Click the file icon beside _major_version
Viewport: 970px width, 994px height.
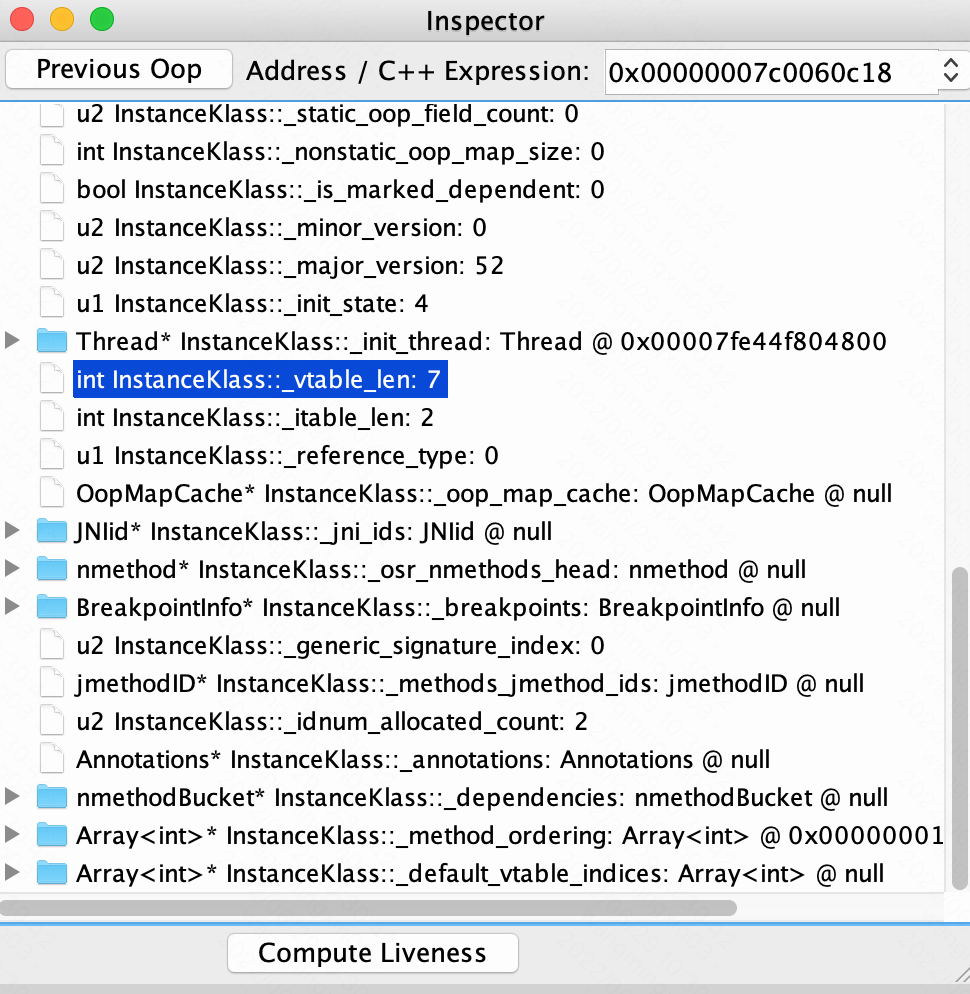[x=51, y=266]
